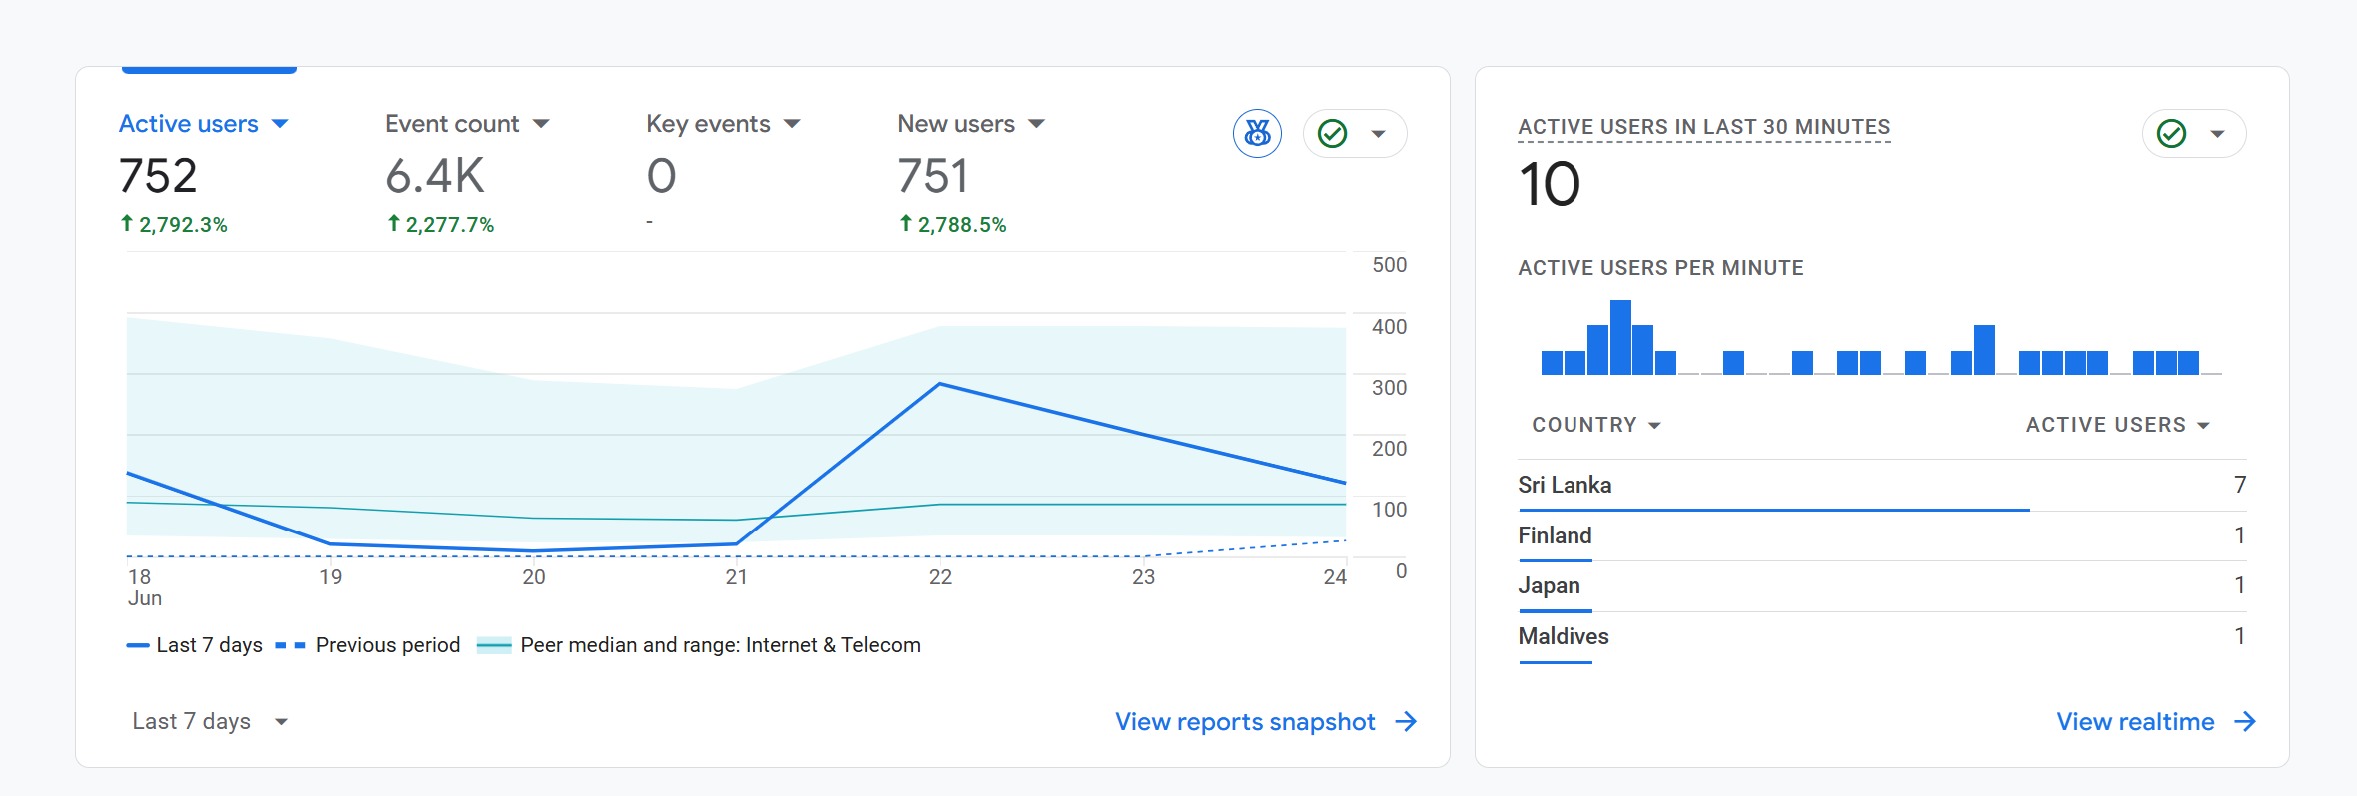The image size is (2357, 796).
Task: Click the Peer median legend swatch
Action: [x=494, y=645]
